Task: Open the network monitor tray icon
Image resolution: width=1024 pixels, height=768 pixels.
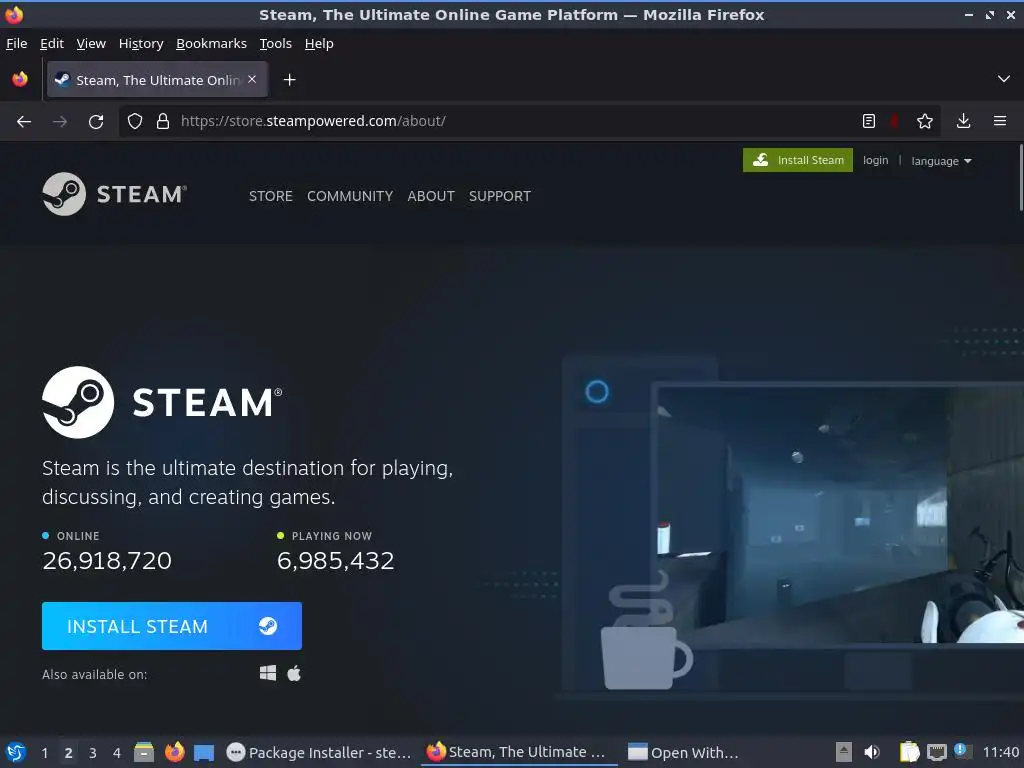Action: [x=936, y=752]
